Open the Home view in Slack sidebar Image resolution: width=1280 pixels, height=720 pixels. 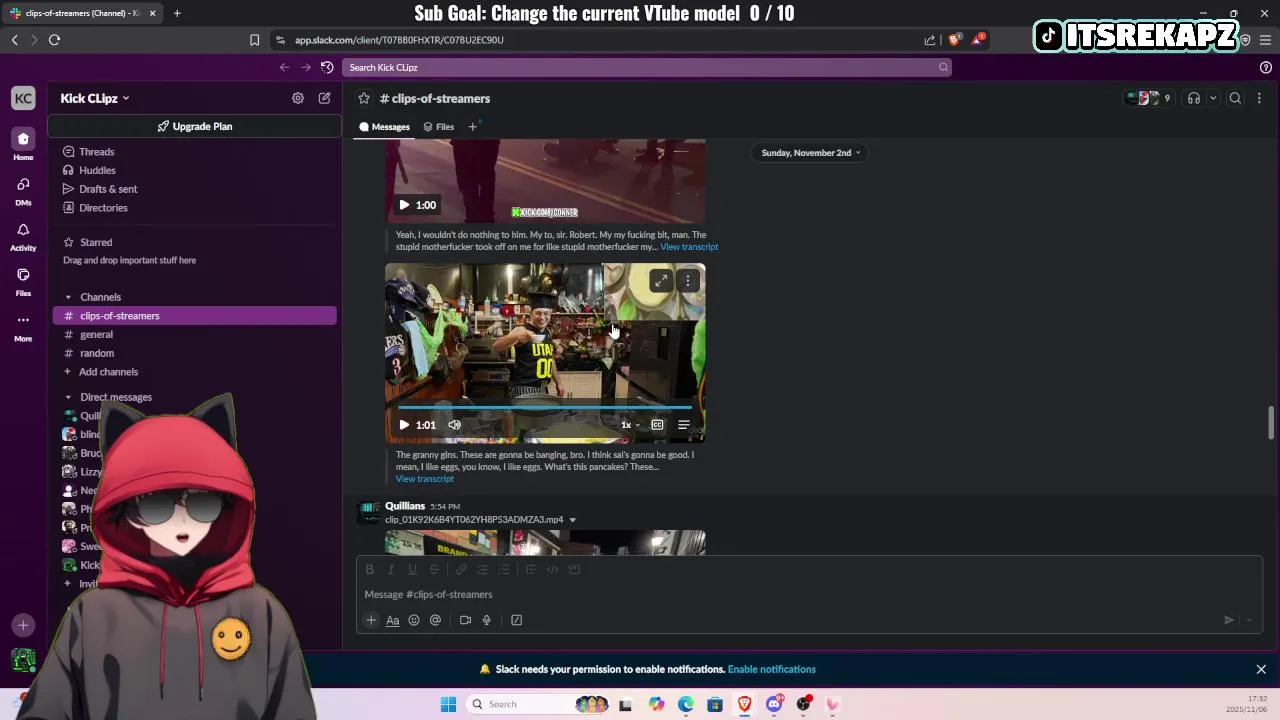[x=23, y=144]
